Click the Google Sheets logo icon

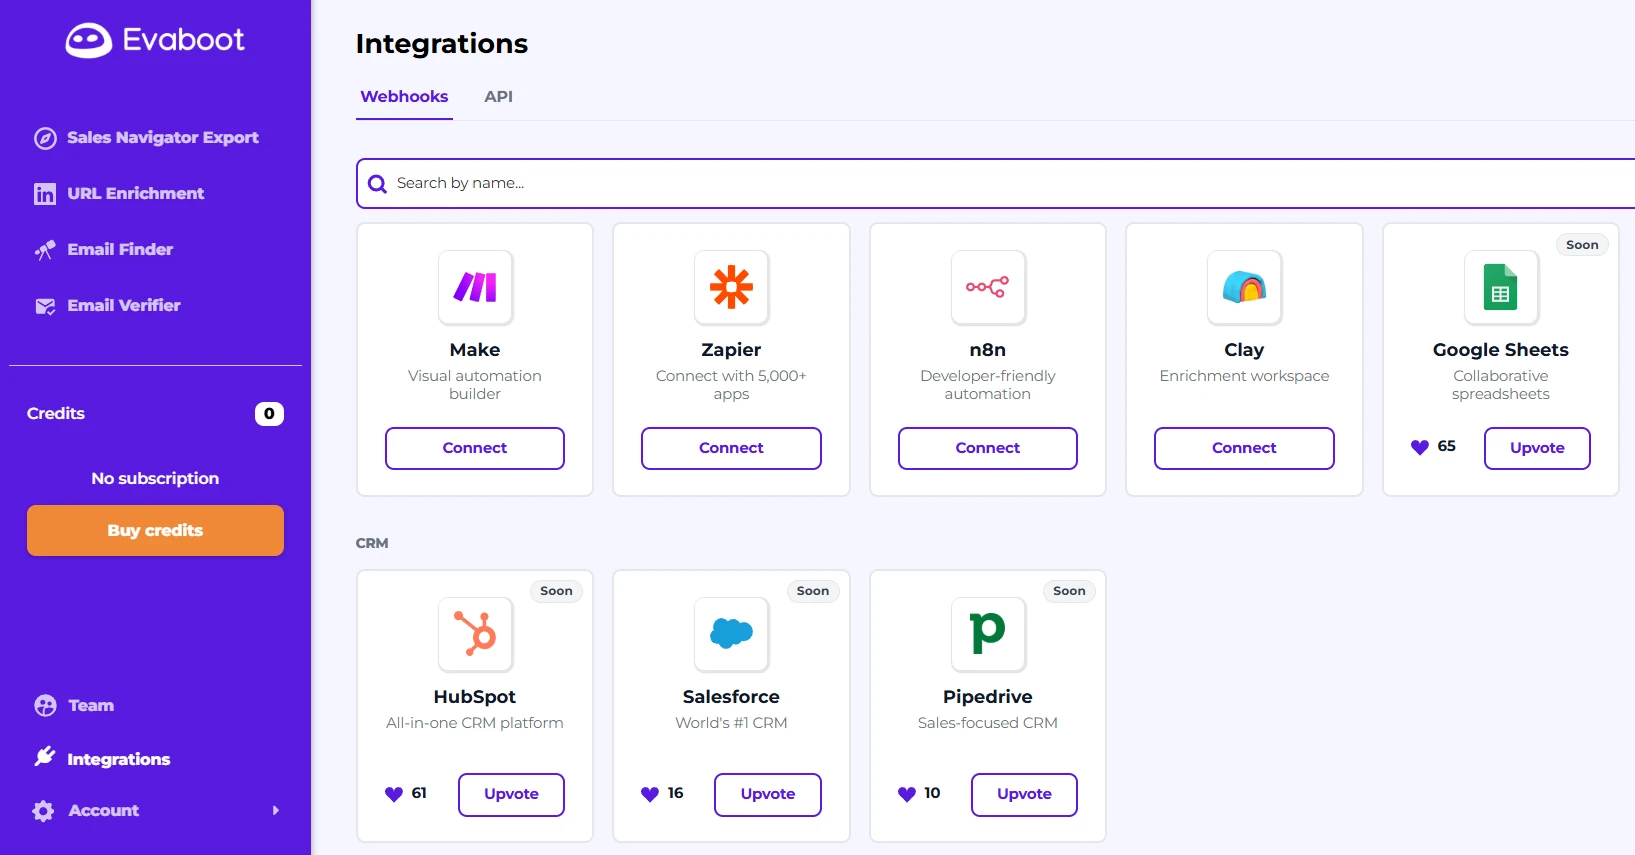point(1501,288)
